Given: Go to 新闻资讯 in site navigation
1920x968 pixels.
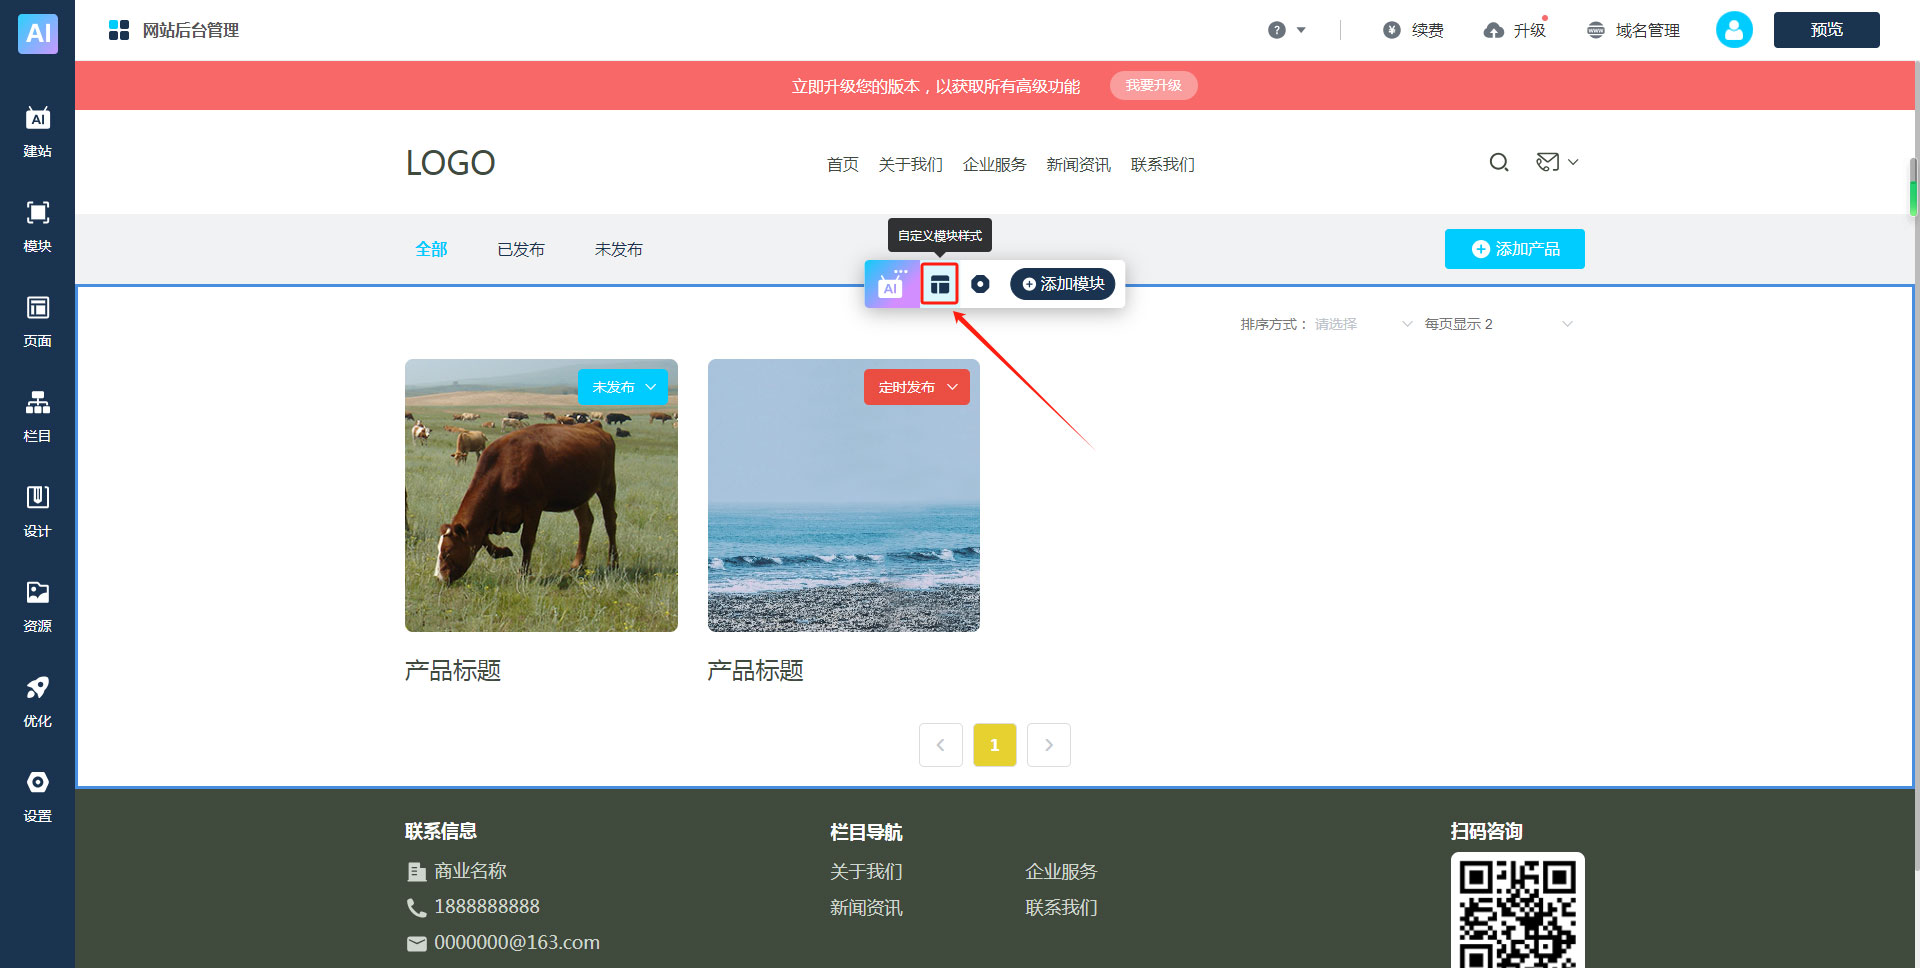Looking at the screenshot, I should coord(1078,164).
